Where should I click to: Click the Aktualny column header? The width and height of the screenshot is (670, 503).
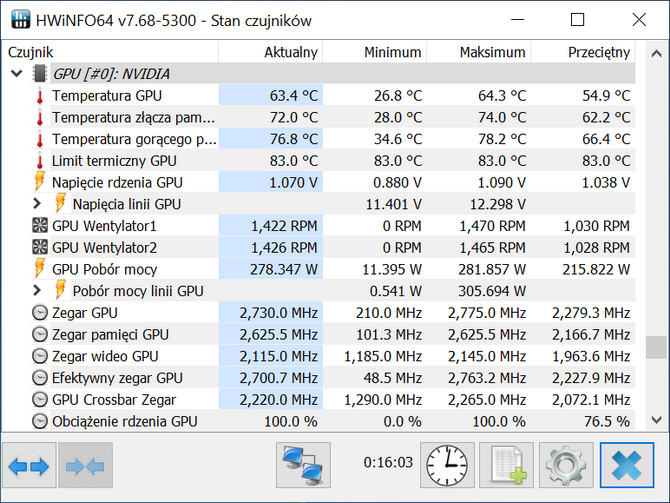(x=270, y=52)
